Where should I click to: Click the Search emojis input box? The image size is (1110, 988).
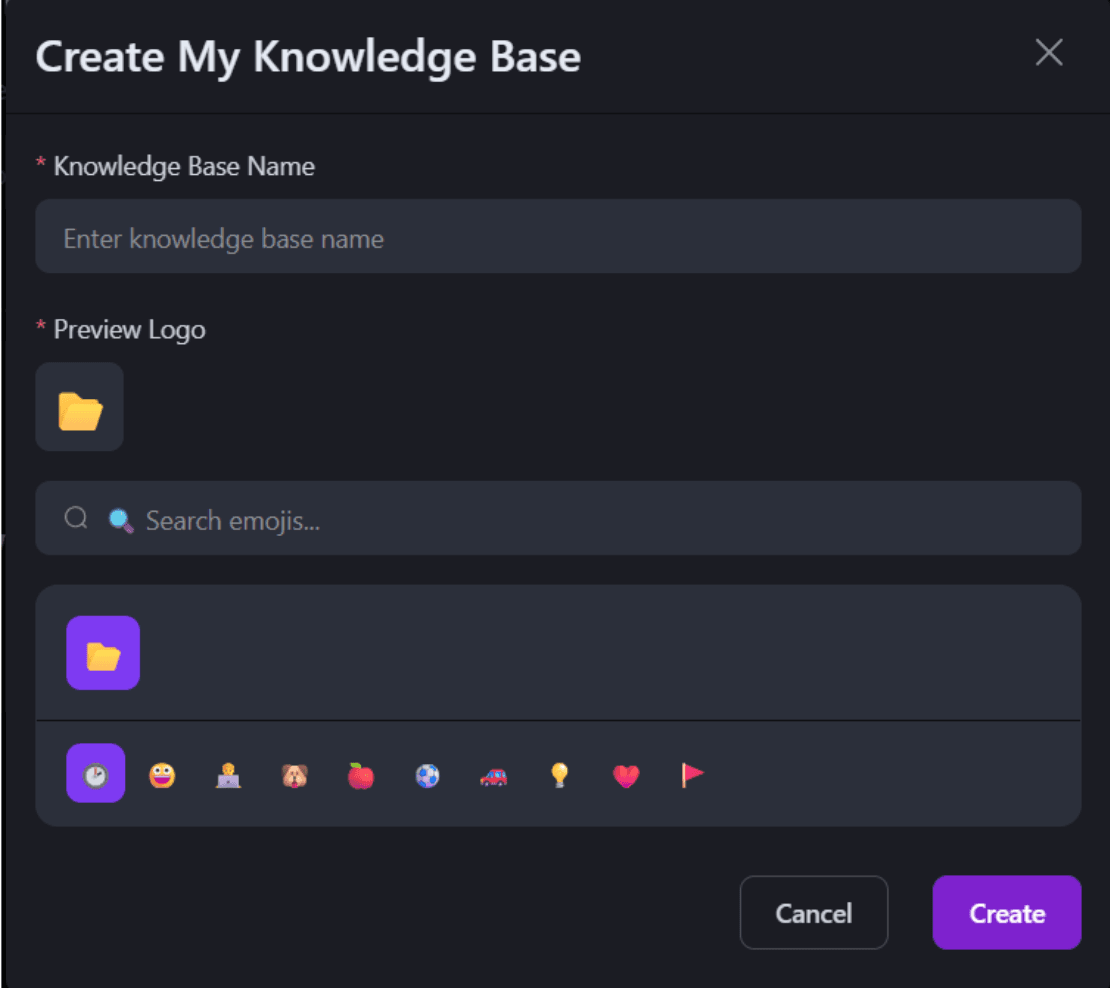[x=600, y=519]
